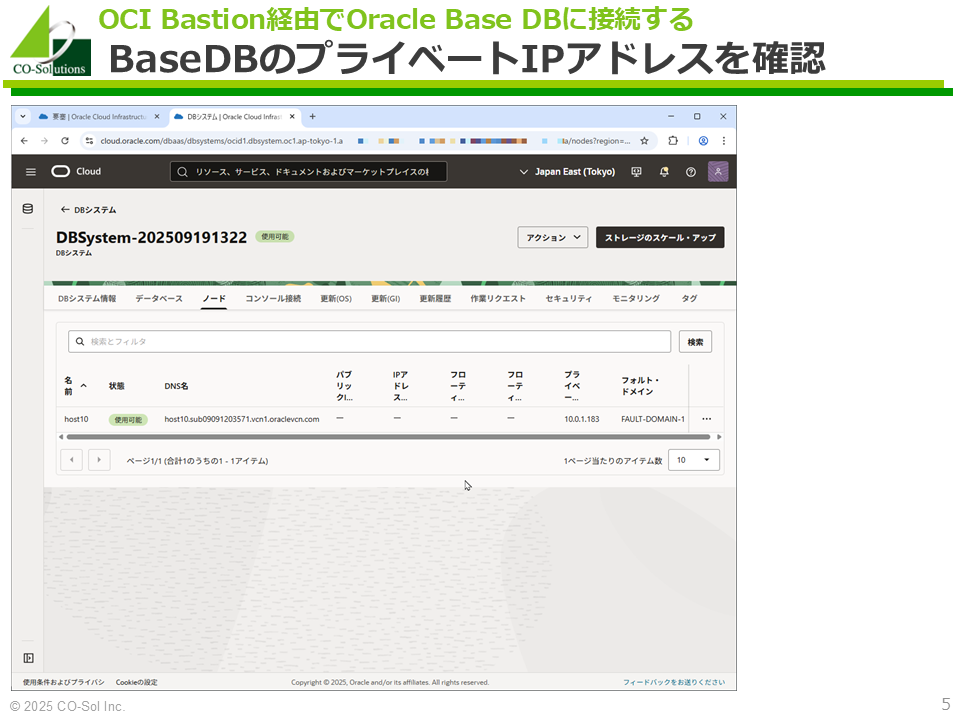Click the browser address bar URL
This screenshot has height=720, width=960.
pos(364,141)
